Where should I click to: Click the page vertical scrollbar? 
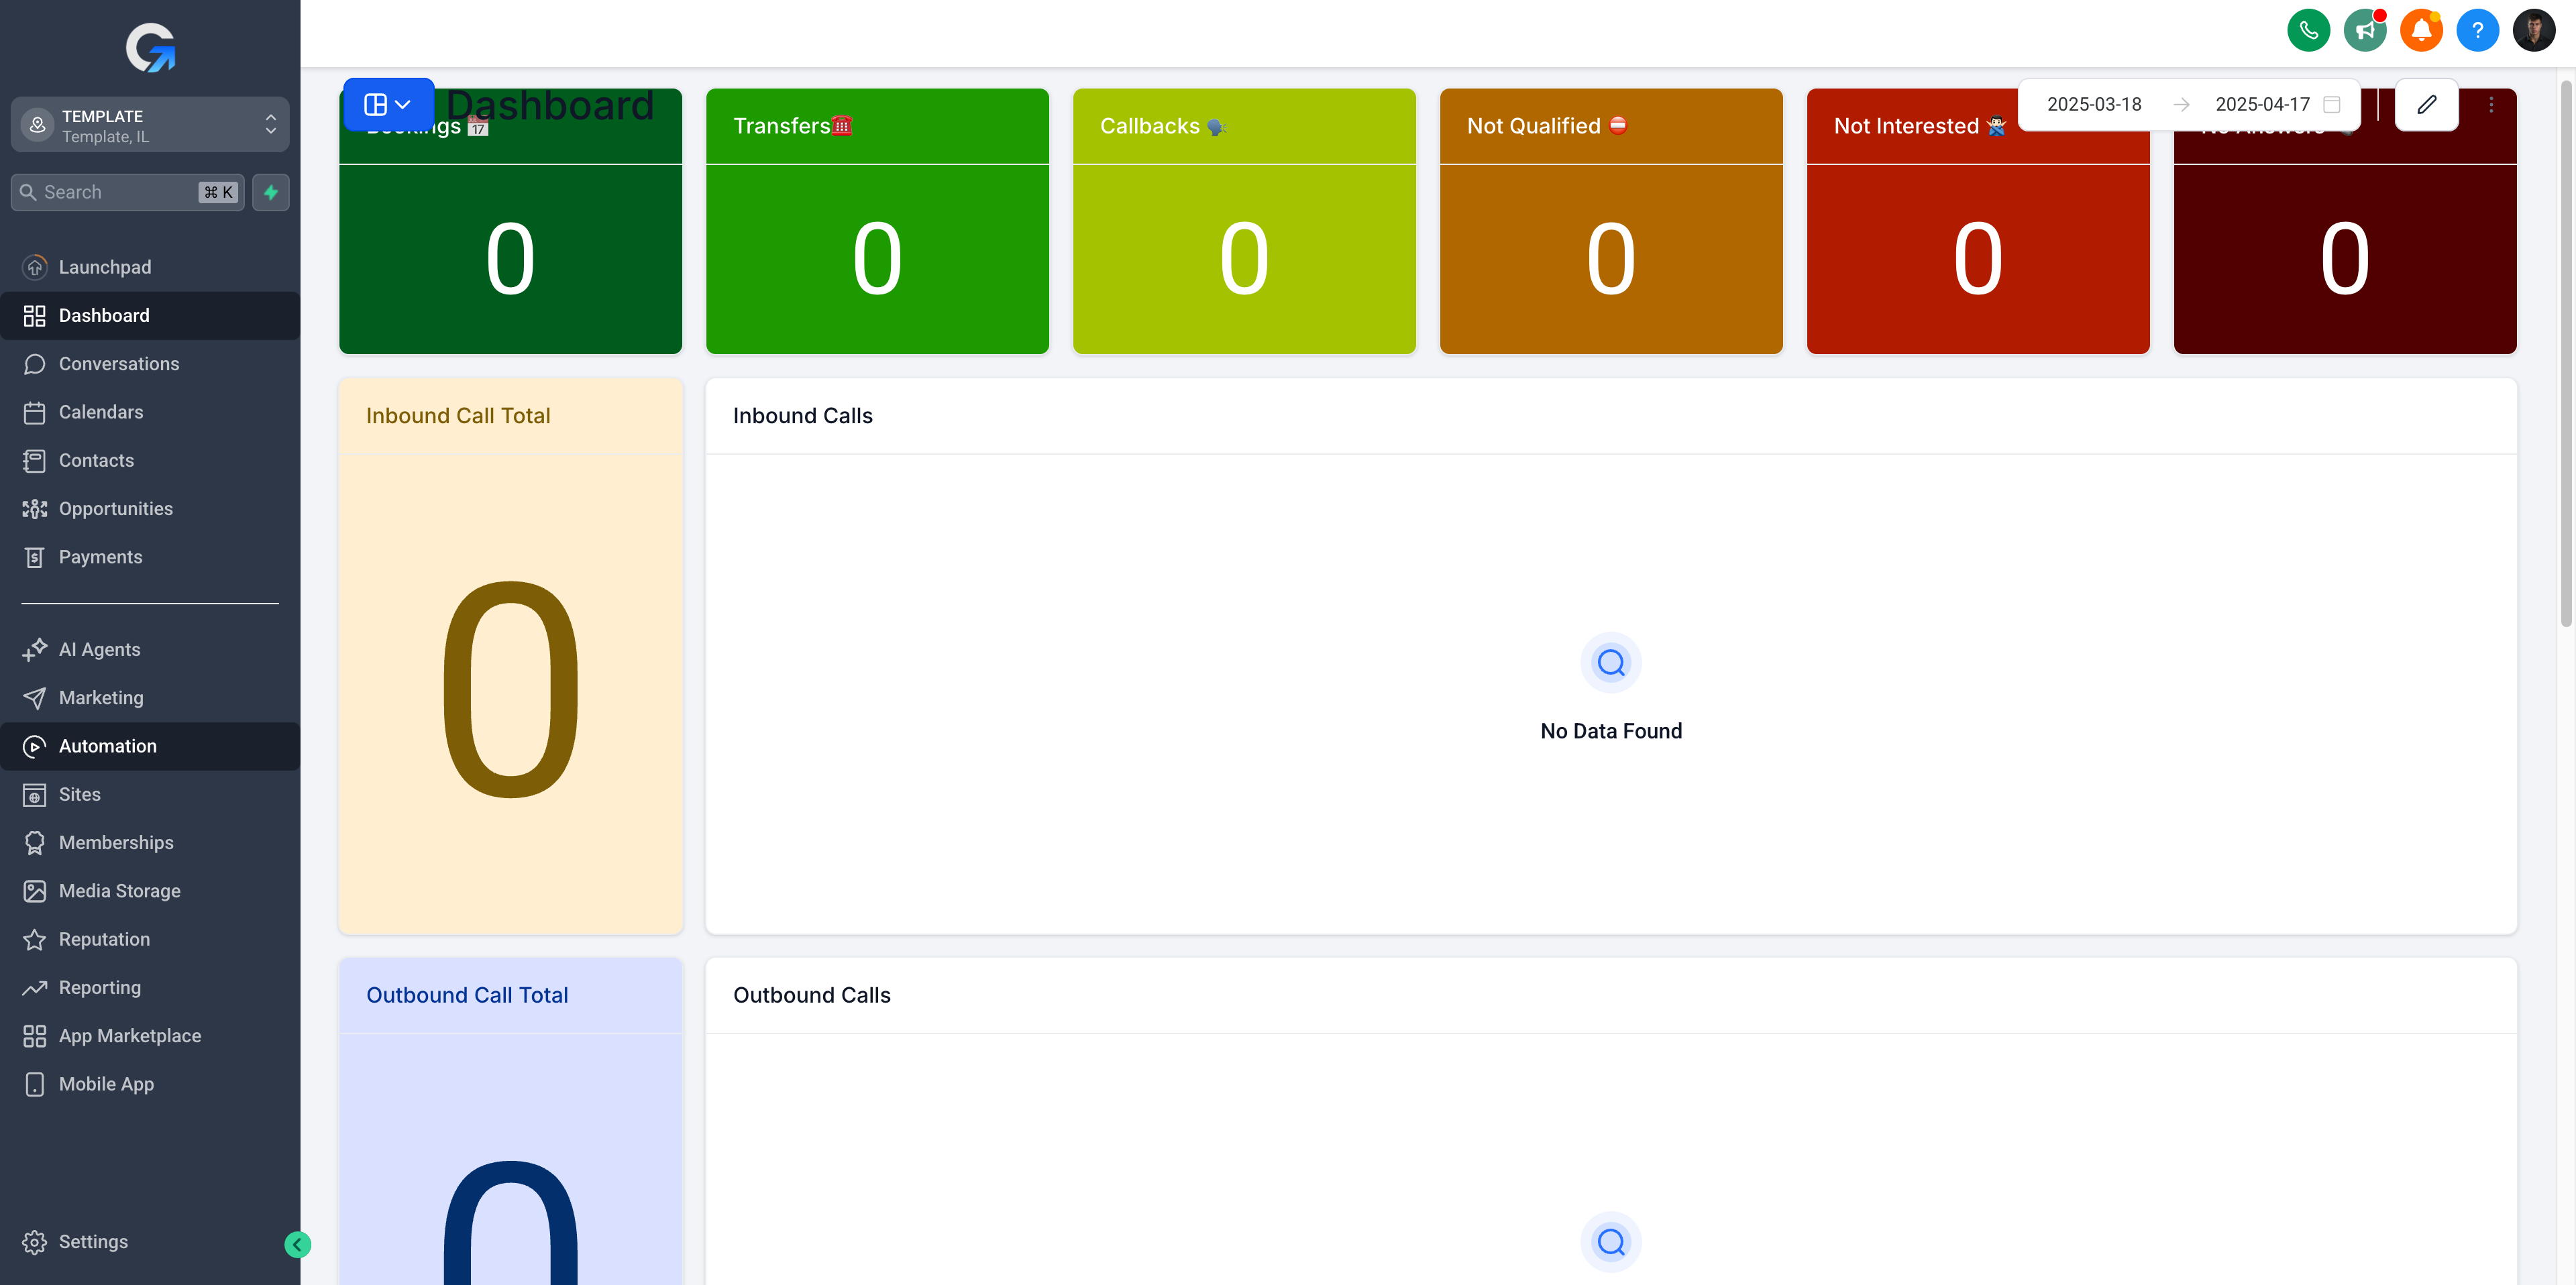pyautogui.click(x=2566, y=353)
